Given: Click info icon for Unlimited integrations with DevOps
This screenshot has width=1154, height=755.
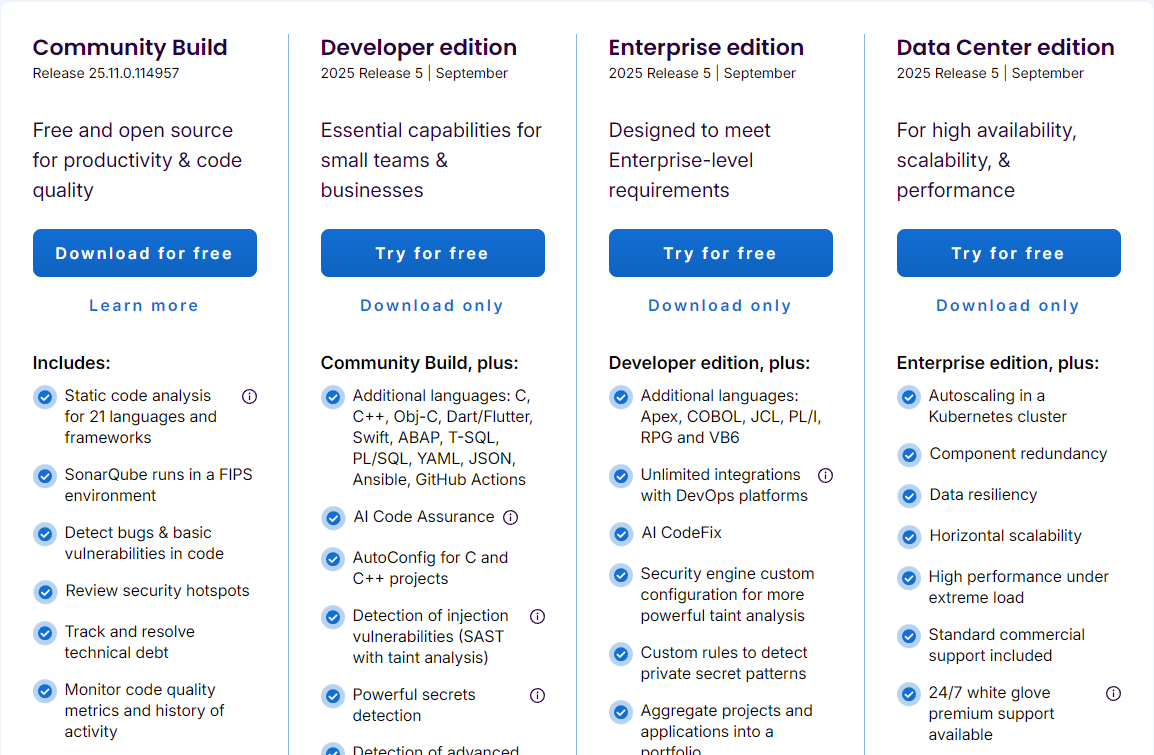Looking at the screenshot, I should [825, 475].
